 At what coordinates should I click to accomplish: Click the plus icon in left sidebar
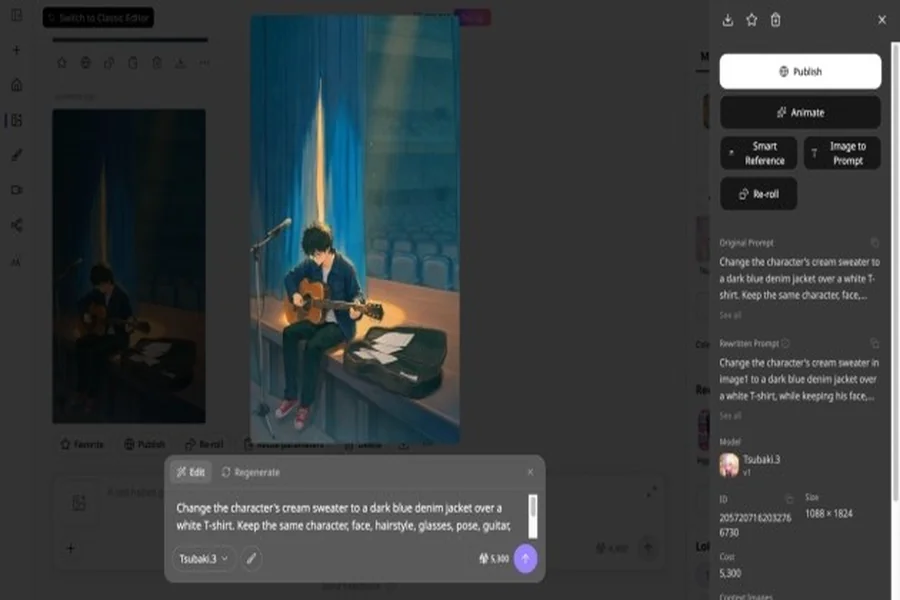[x=17, y=51]
